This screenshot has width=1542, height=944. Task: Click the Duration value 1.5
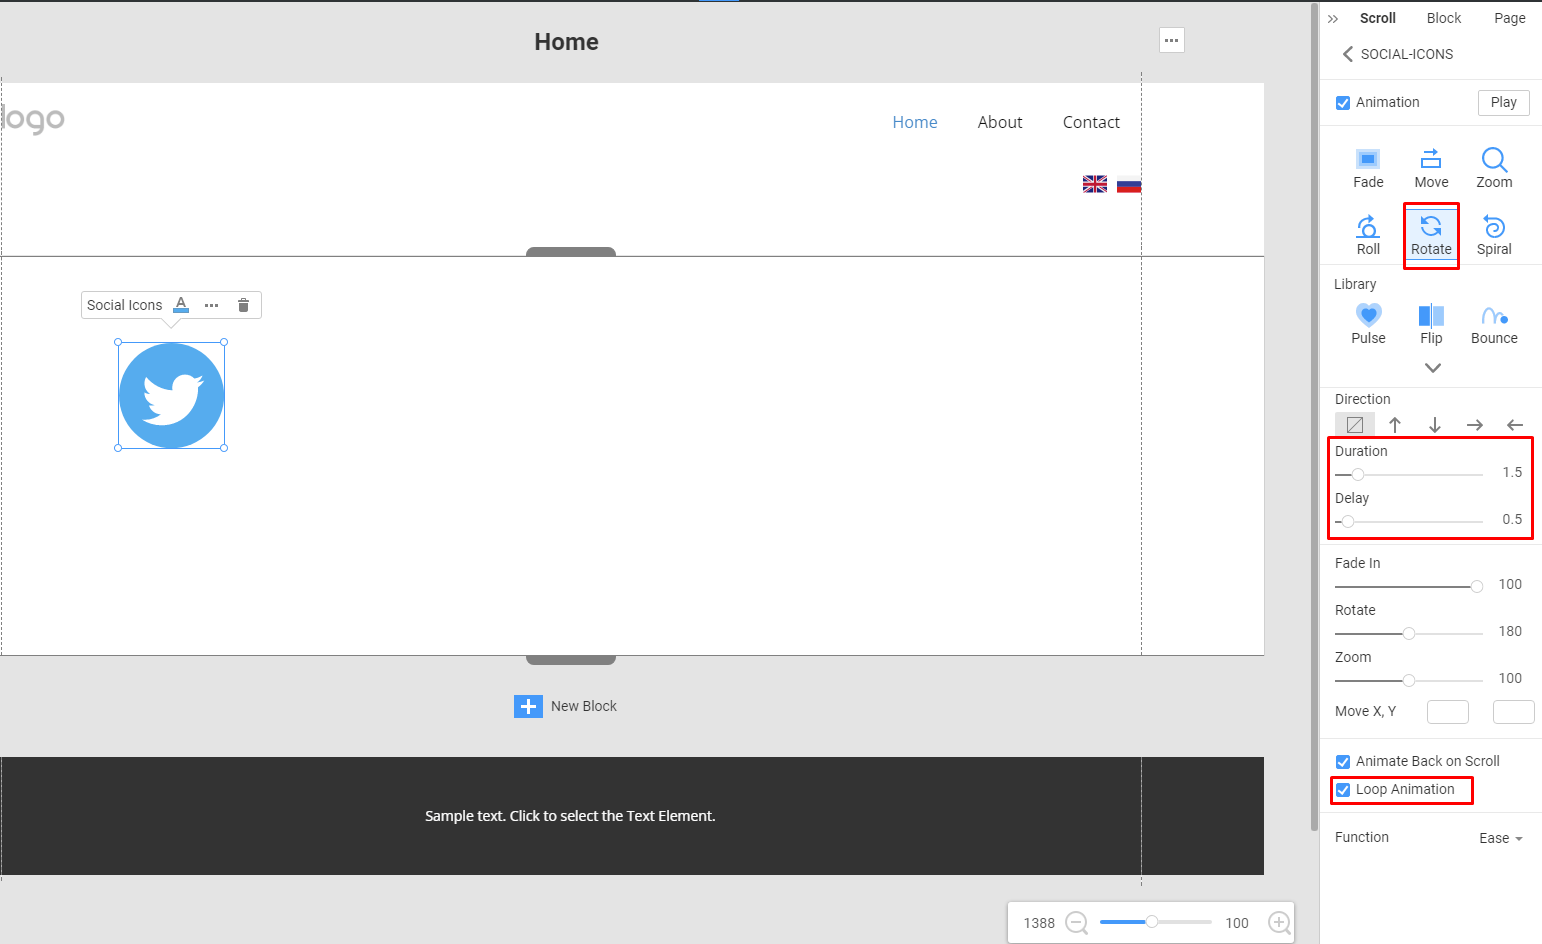tap(1512, 472)
